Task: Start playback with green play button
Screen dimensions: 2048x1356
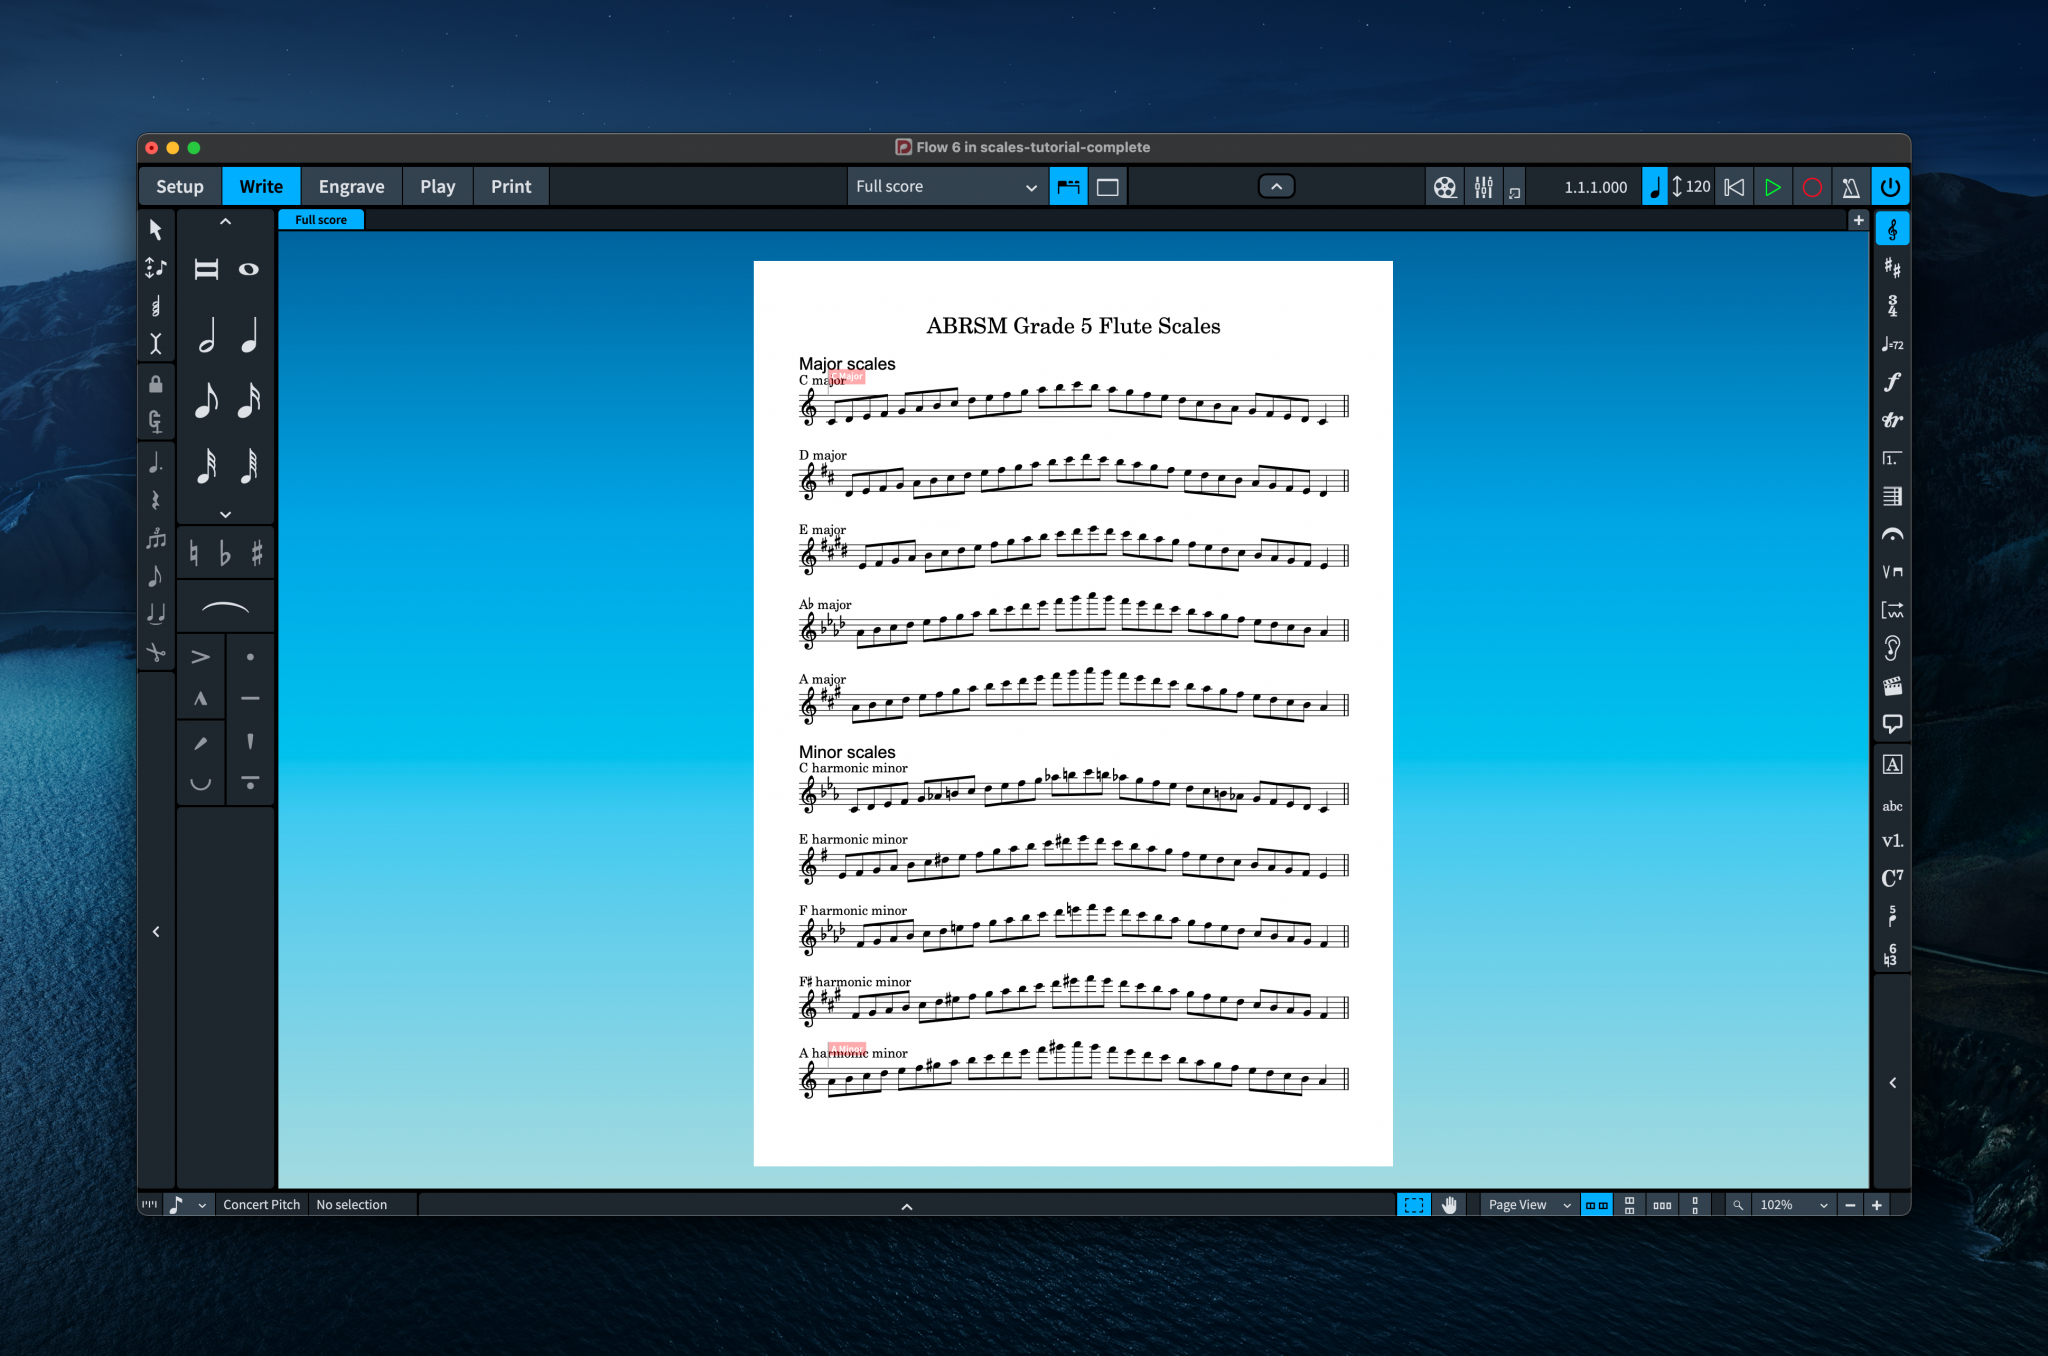Action: coord(1772,187)
